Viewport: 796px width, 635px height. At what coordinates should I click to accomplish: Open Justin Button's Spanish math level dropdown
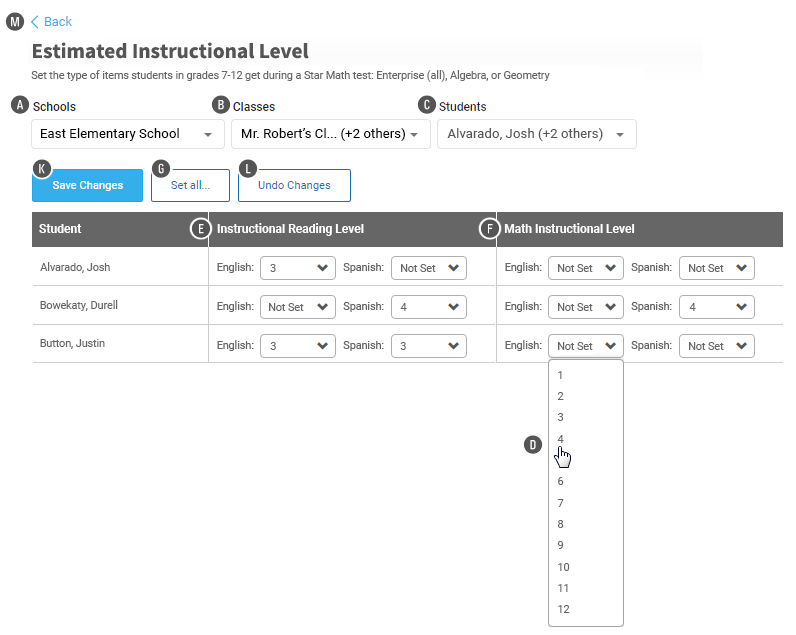click(x=716, y=346)
